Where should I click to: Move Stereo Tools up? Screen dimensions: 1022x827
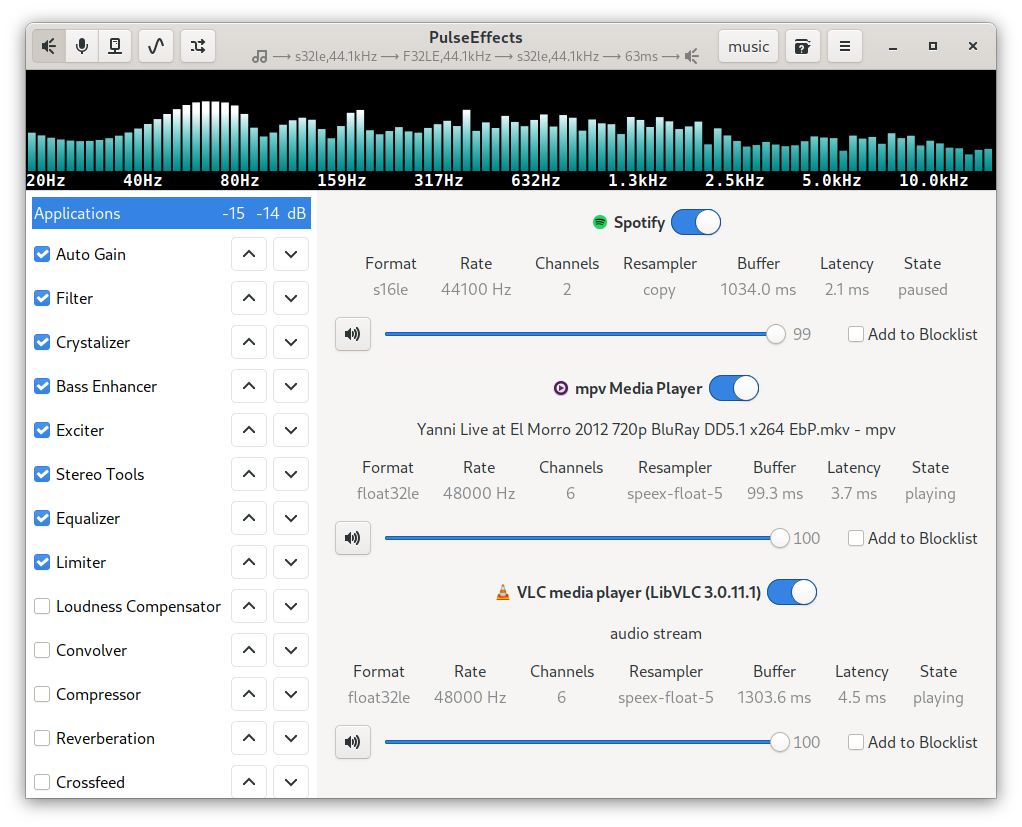click(249, 474)
